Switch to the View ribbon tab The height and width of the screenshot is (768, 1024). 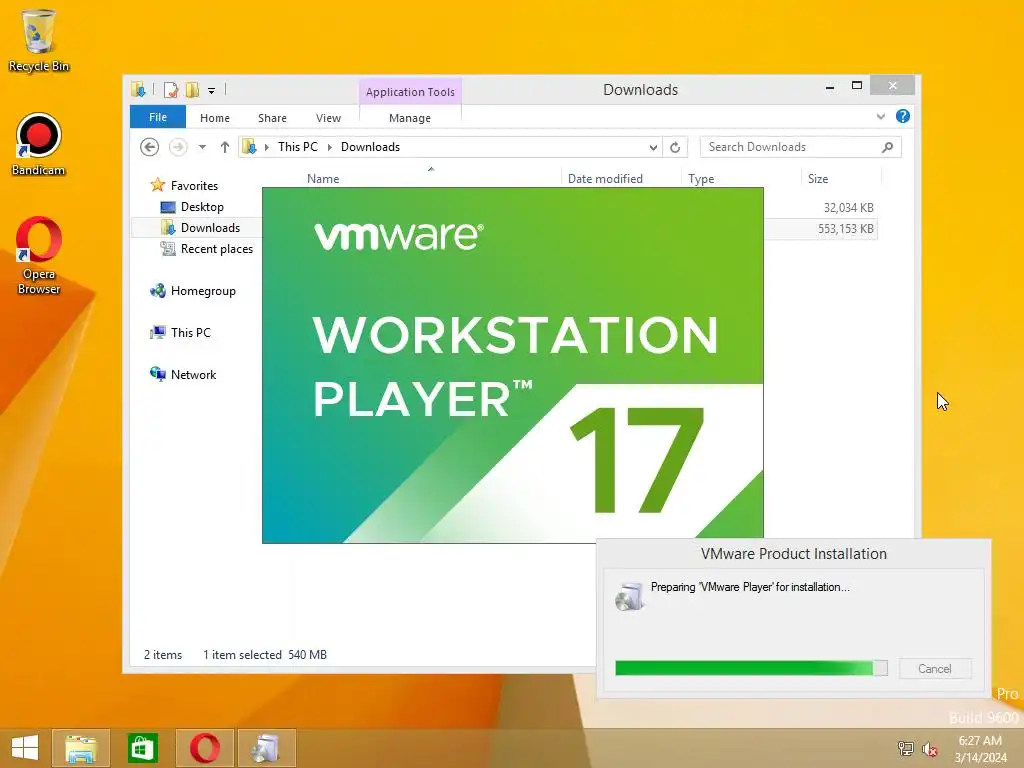coord(328,118)
